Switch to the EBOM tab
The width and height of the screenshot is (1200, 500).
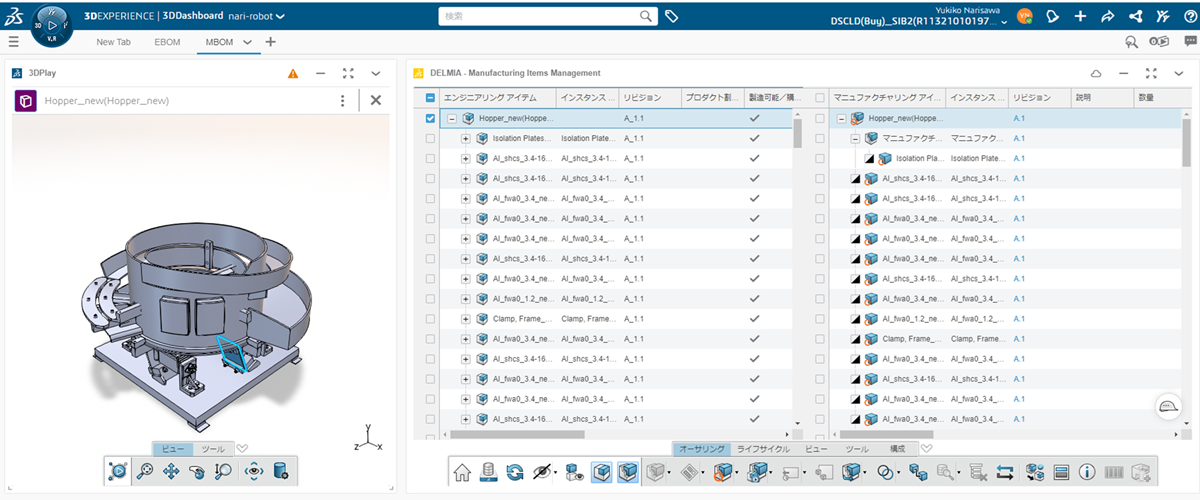(x=168, y=42)
